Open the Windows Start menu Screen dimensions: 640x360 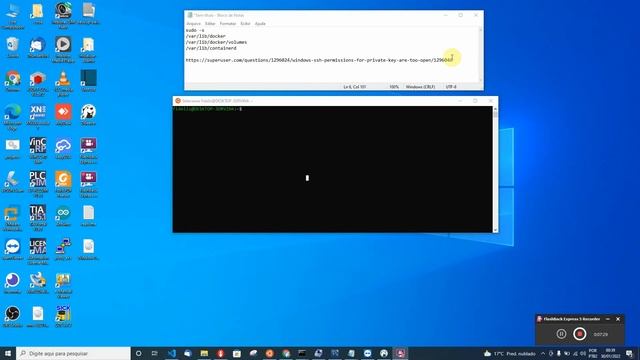pos(8,353)
